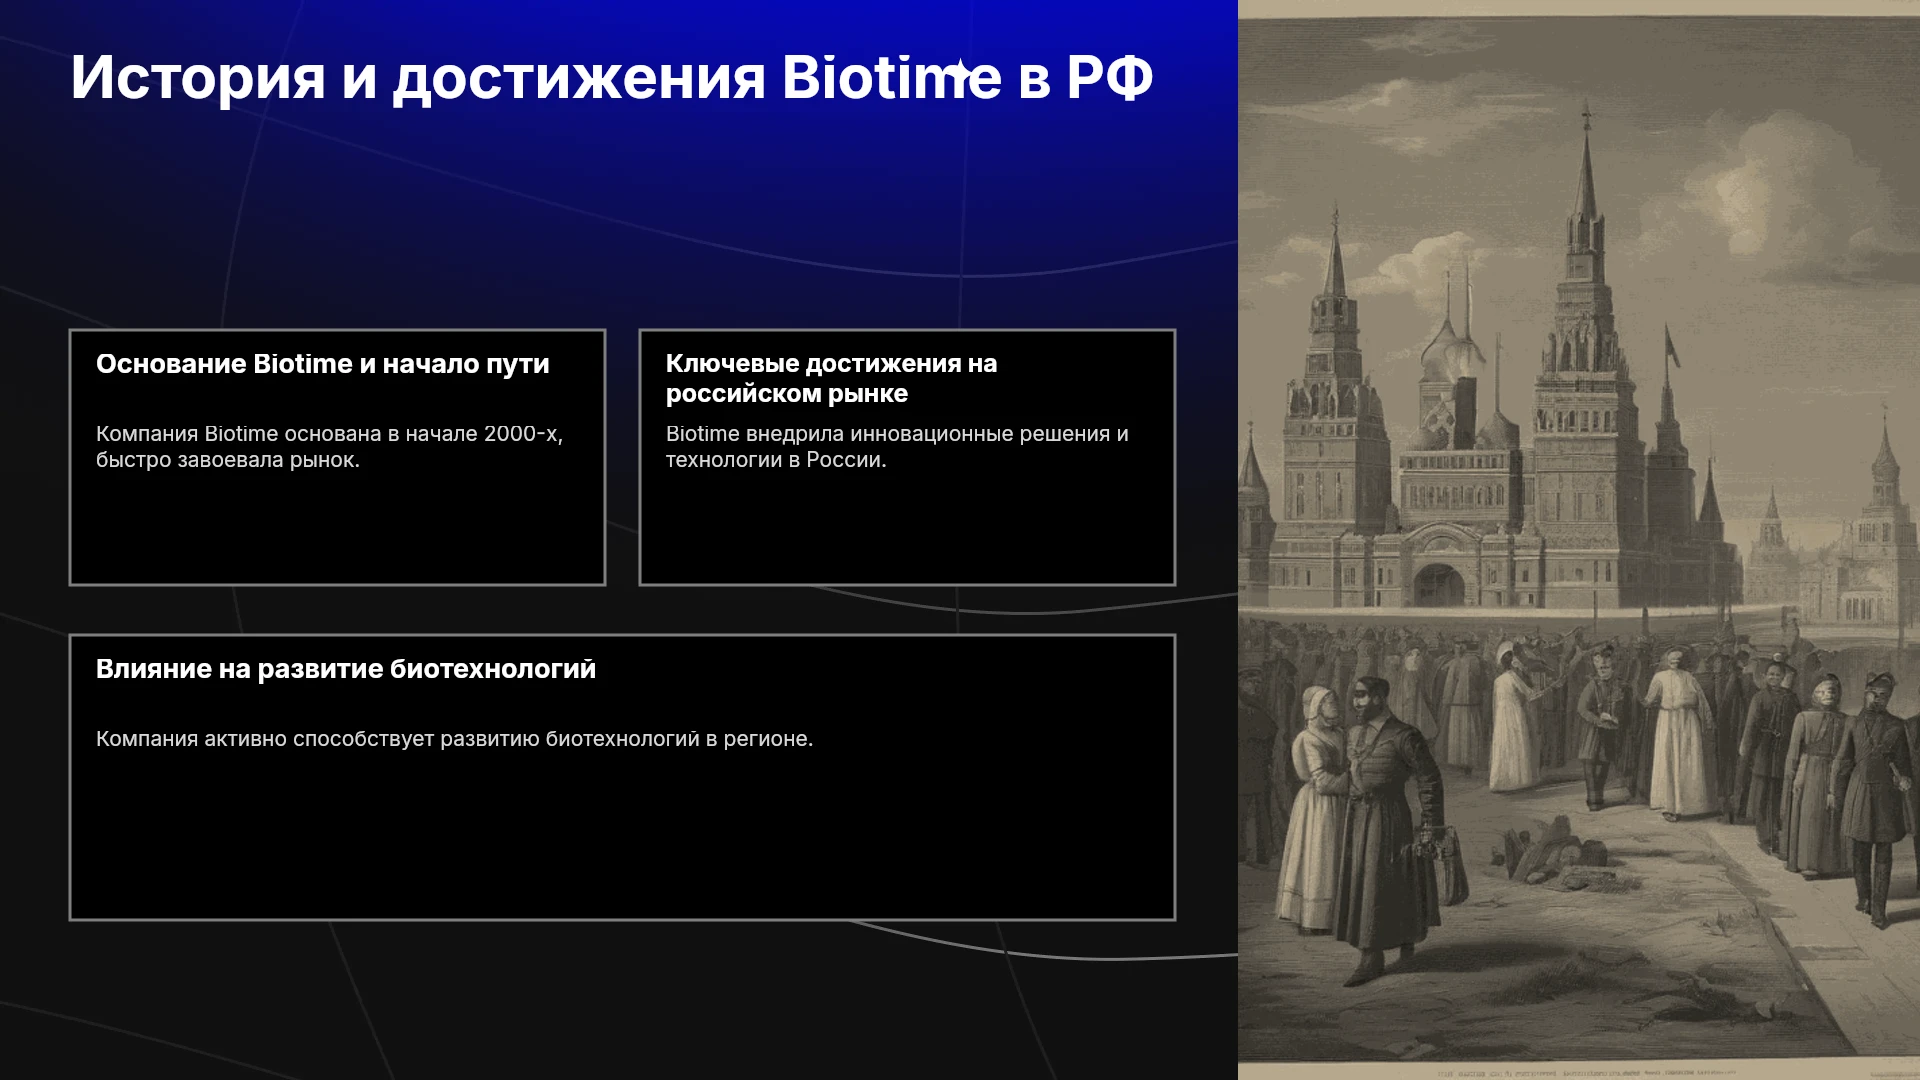Click the text about founding in early 2000s
Viewport: 1920px width, 1080px height.
330,447
